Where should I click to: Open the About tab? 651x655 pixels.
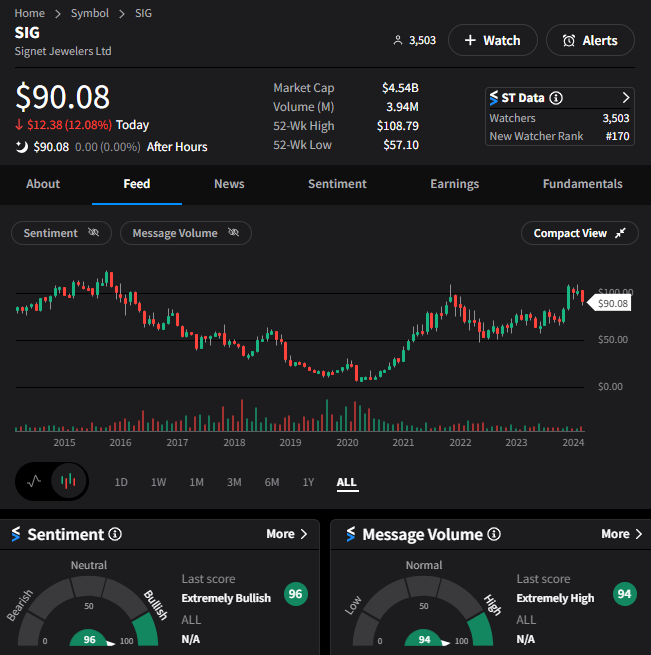(x=43, y=184)
